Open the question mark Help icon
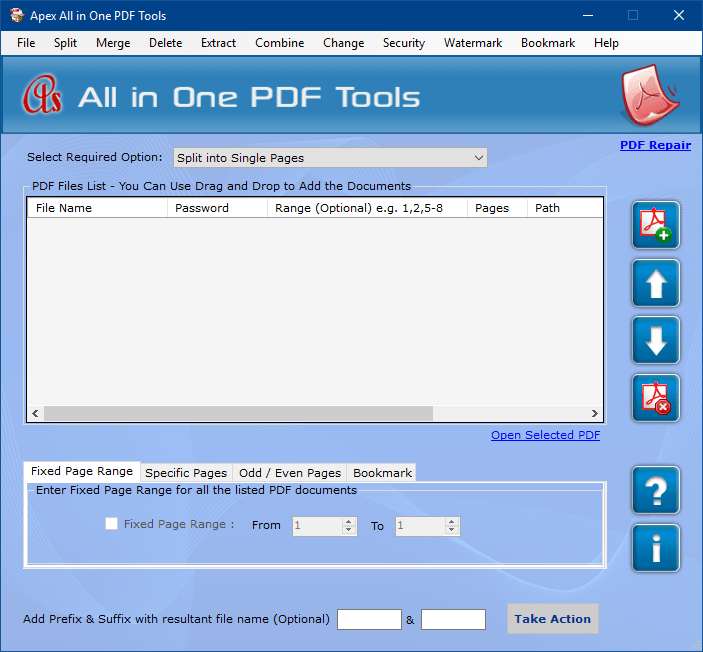Image resolution: width=703 pixels, height=652 pixels. click(655, 490)
